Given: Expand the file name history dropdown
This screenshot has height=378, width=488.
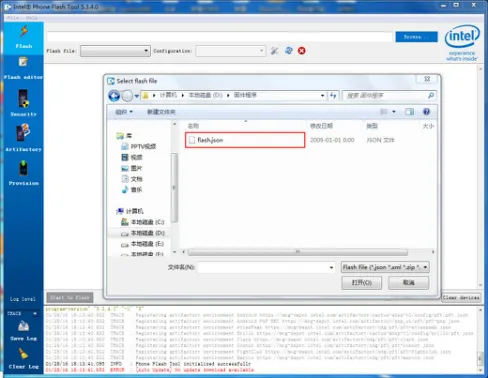Looking at the screenshot, I should (331, 267).
